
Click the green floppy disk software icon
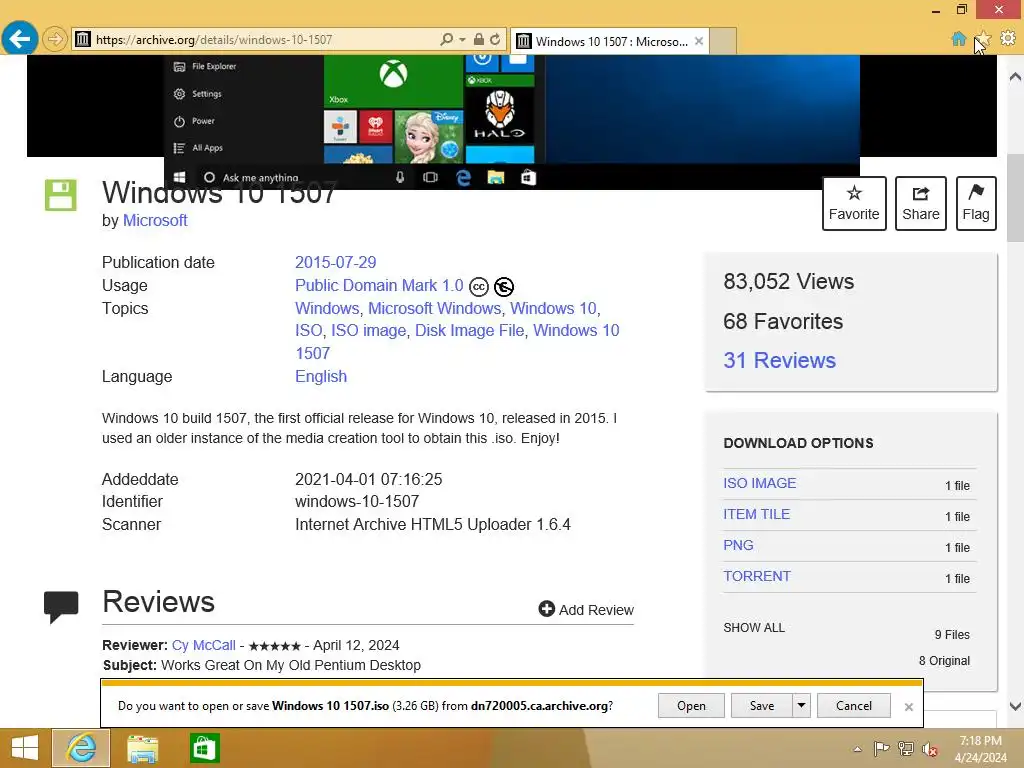(61, 195)
